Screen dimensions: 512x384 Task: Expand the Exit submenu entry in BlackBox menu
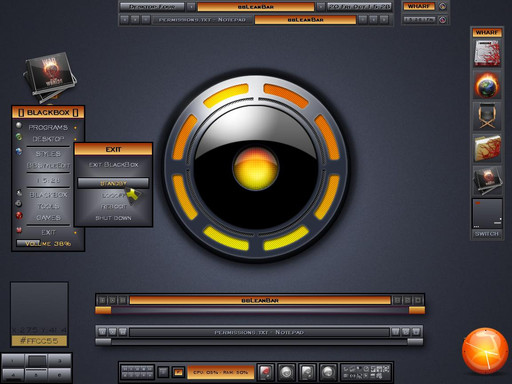pos(48,232)
